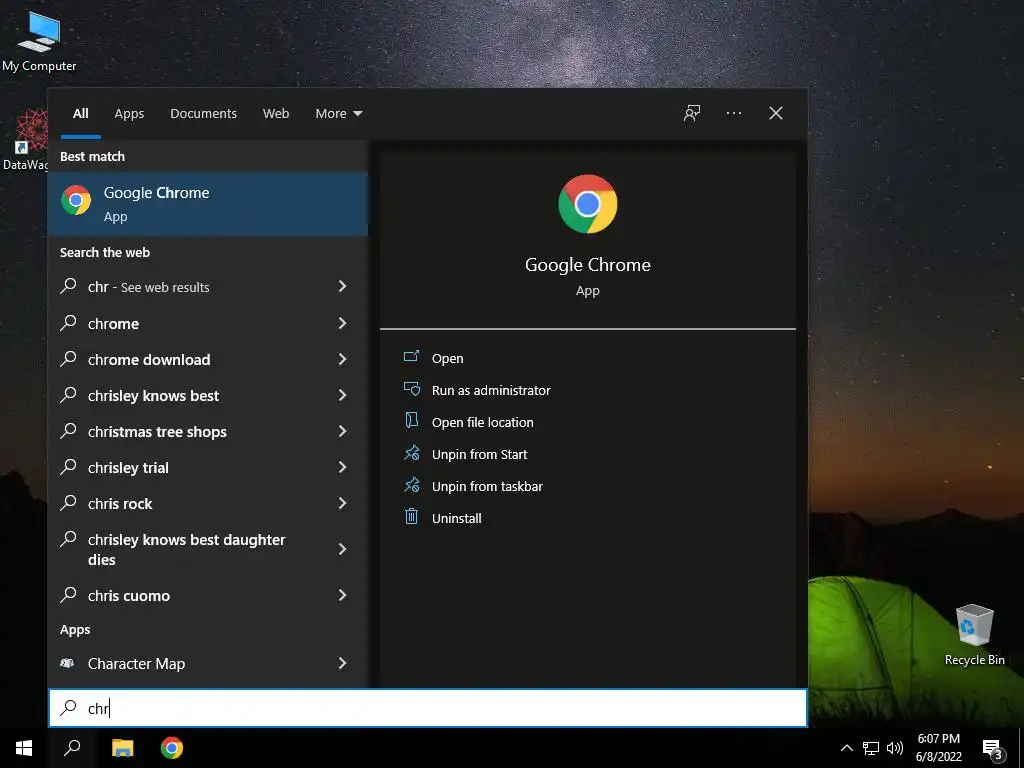
Task: Click the Show desktop sliver at the right end of the taskbar
Action: click(1021, 748)
